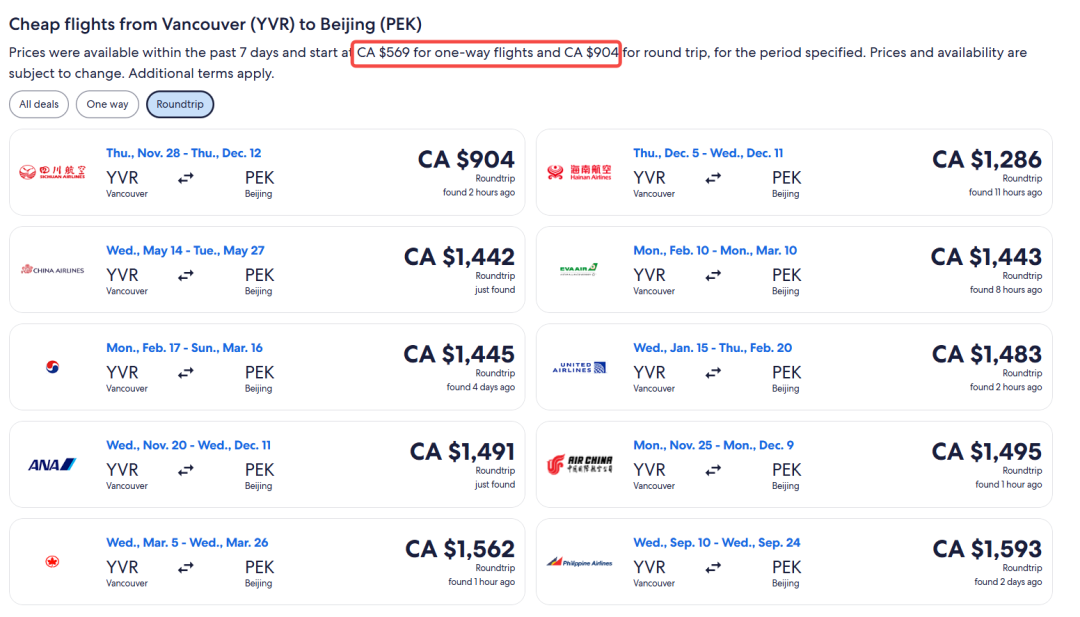
Task: Open Thu., Dec. 5 - Wed., Dec. 11 deal
Action: [x=794, y=172]
